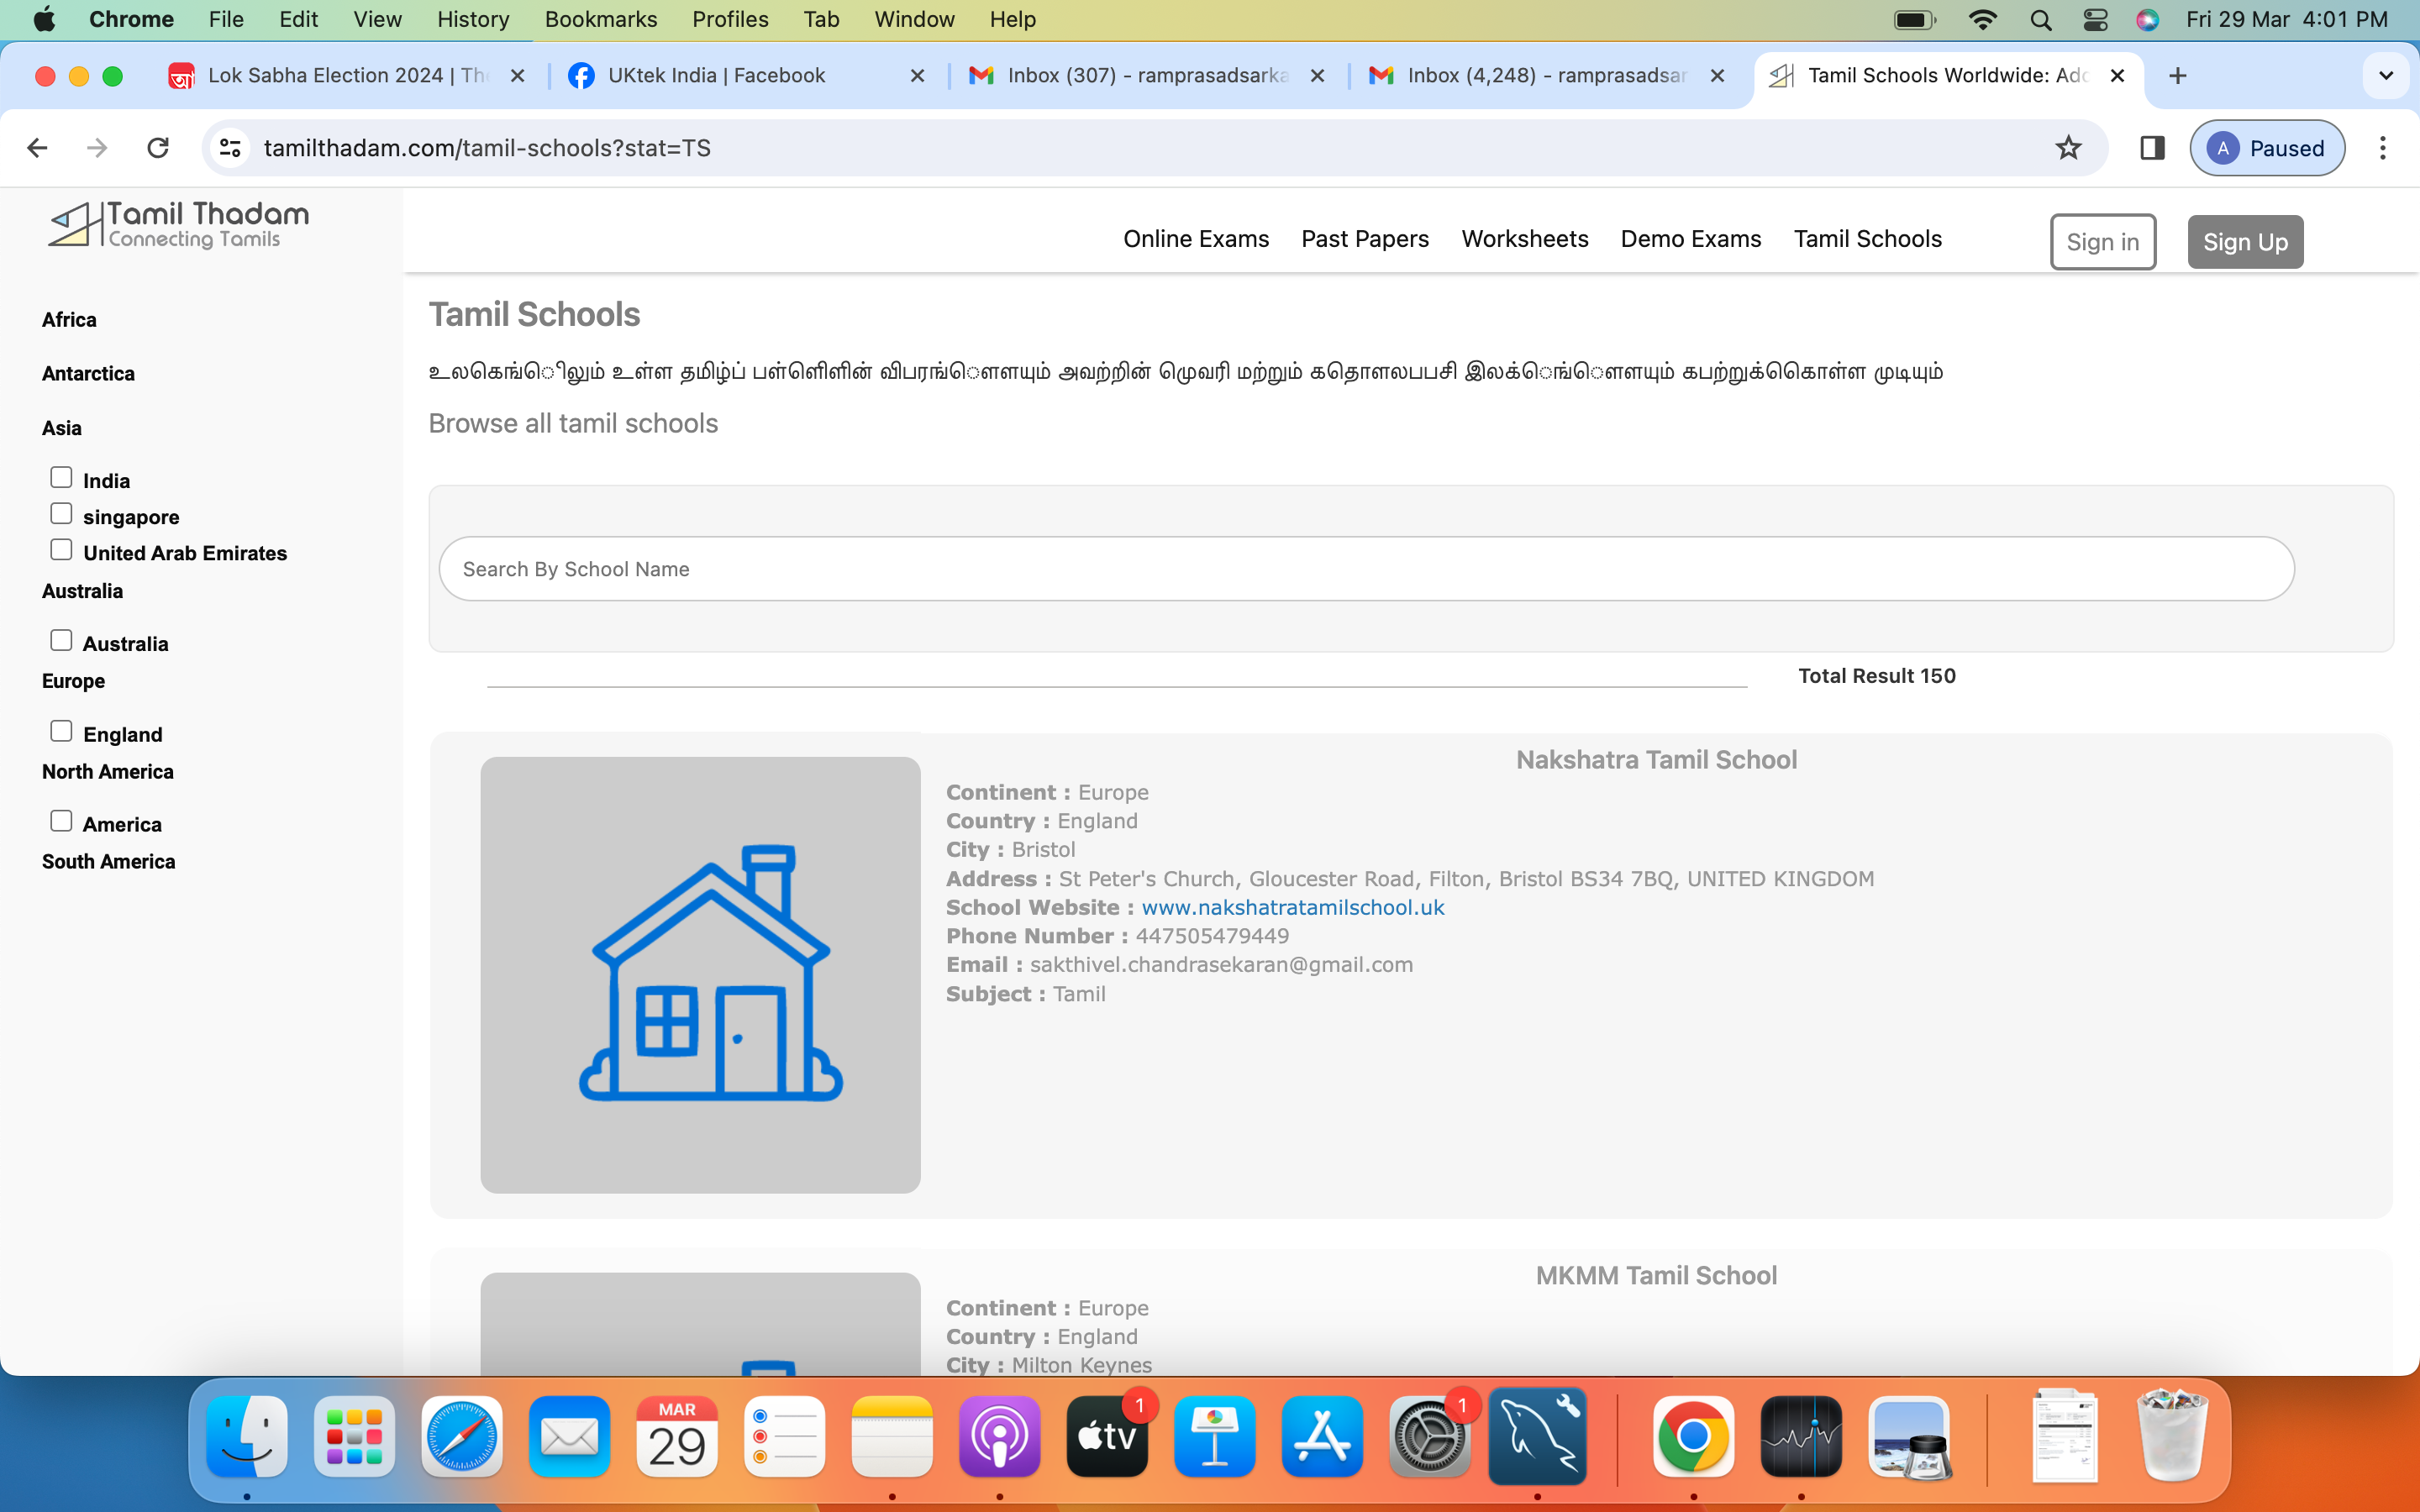The height and width of the screenshot is (1512, 2420).
Task: Click the browser reload icon
Action: [158, 148]
